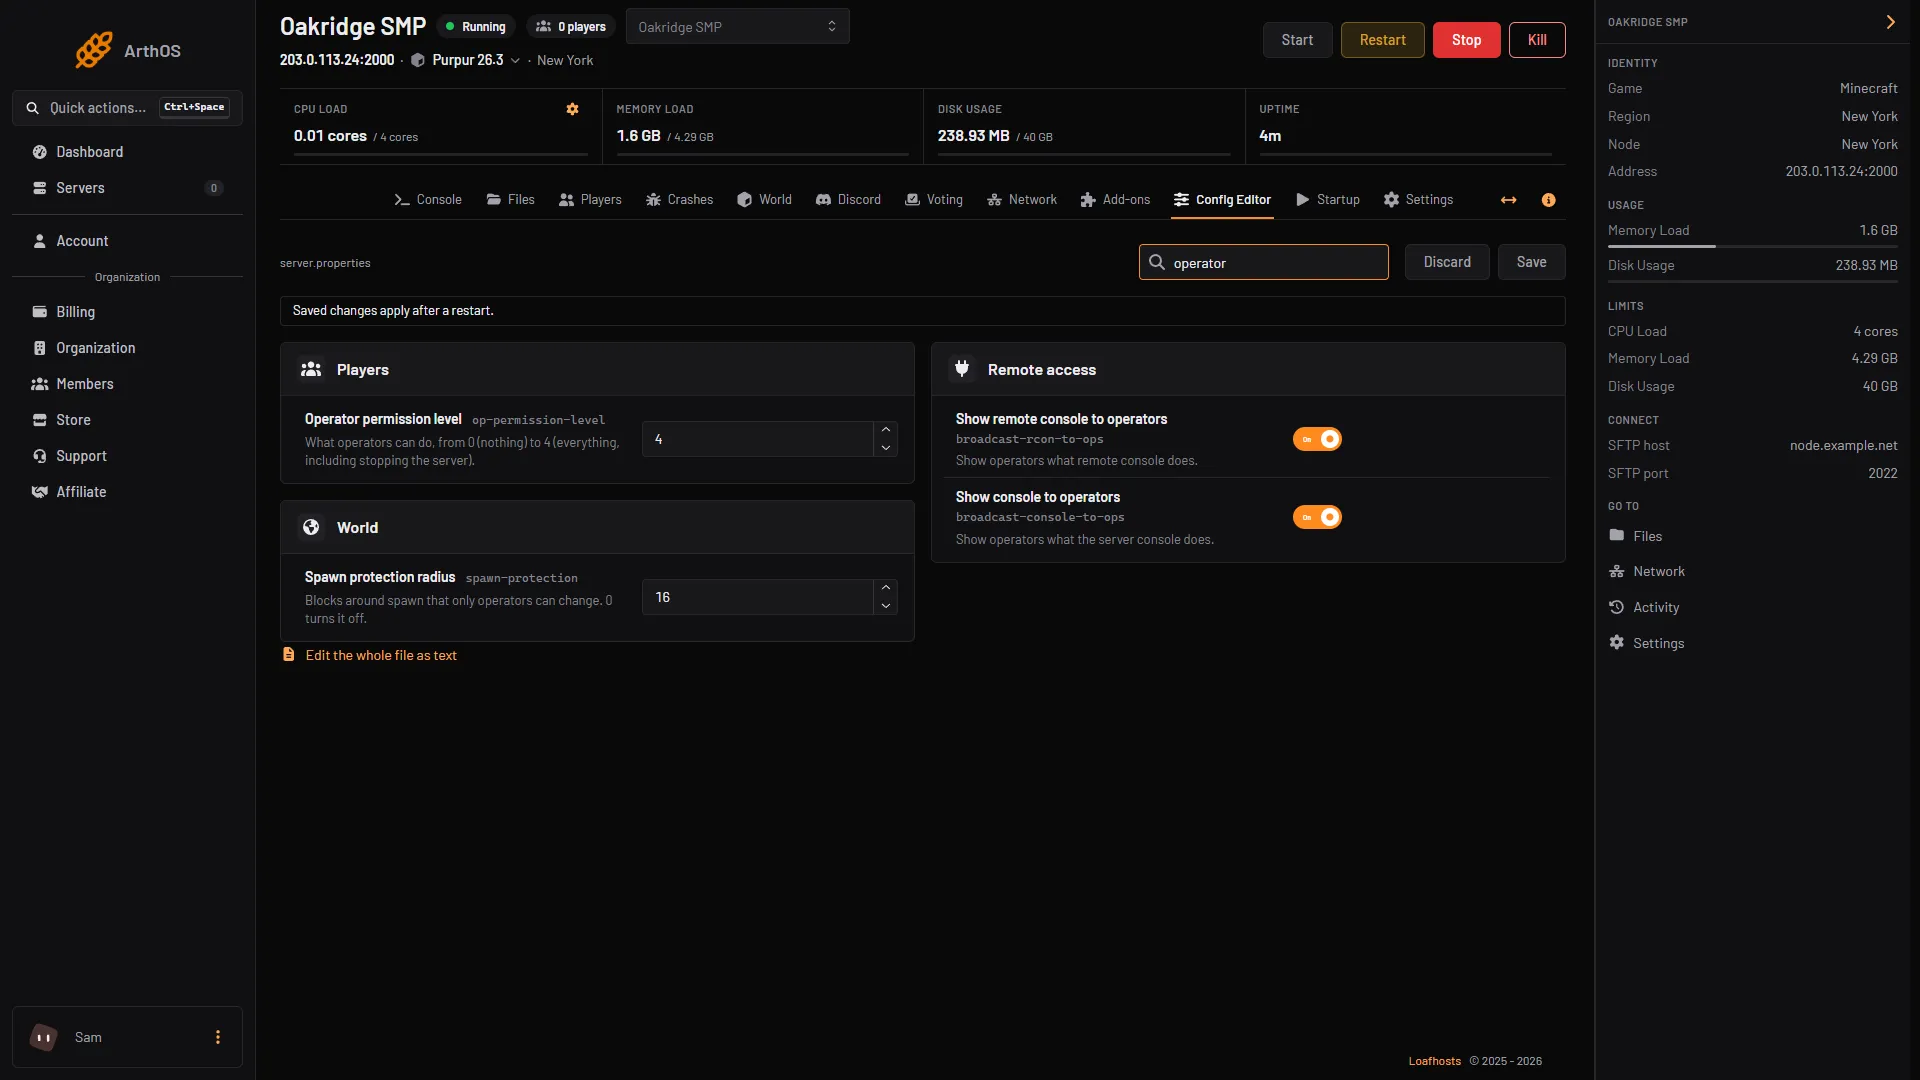Screen dimensions: 1920x1080
Task: Open Settings shortcut in Go To list
Action: pyautogui.click(x=1647, y=643)
